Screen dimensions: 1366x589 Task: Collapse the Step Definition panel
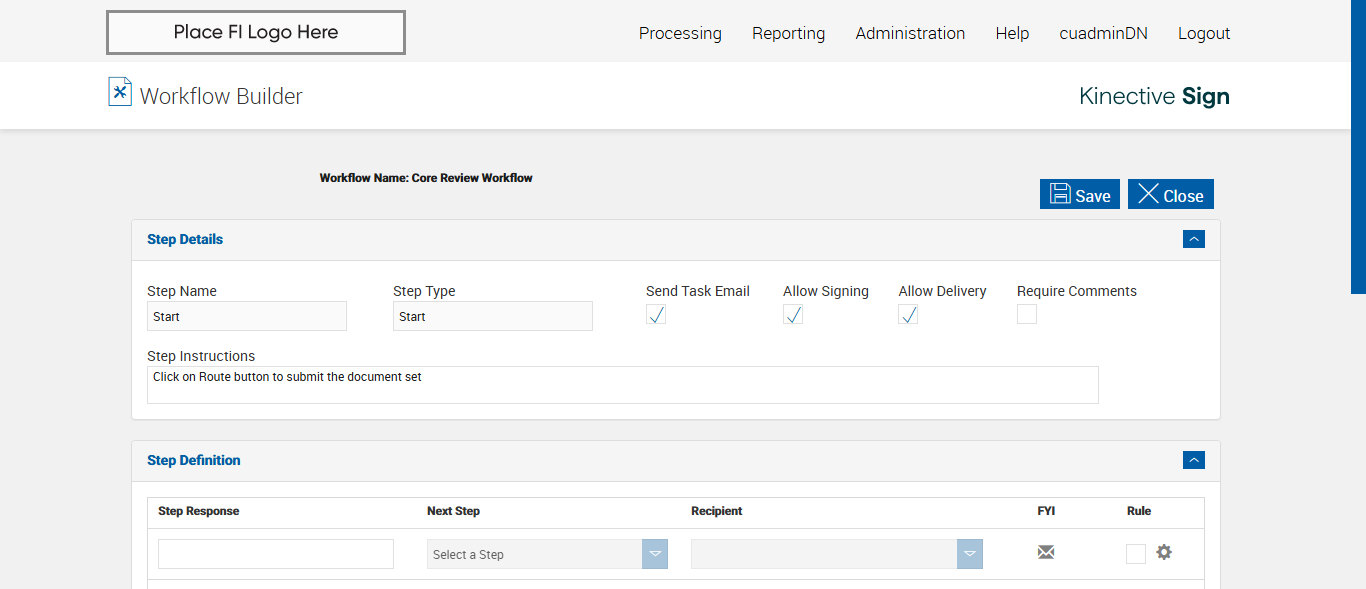pyautogui.click(x=1193, y=460)
